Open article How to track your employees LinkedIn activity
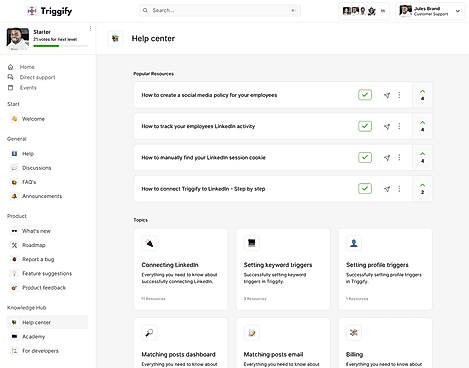The height and width of the screenshot is (368, 469). (x=198, y=126)
